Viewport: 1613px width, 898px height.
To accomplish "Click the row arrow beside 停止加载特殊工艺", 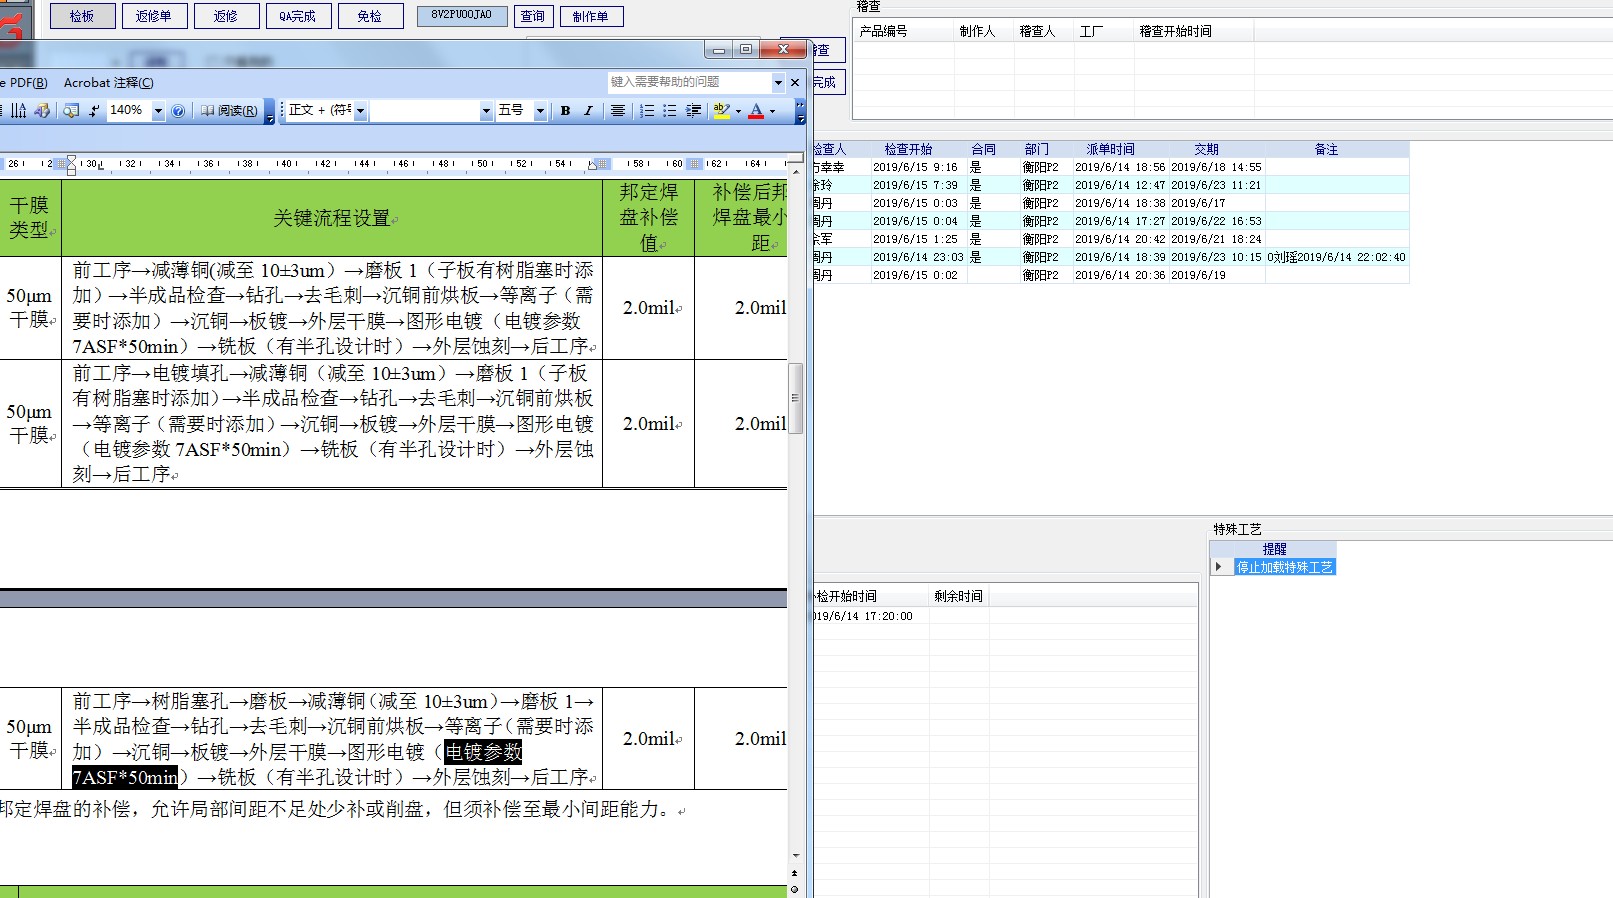I will tap(1219, 567).
